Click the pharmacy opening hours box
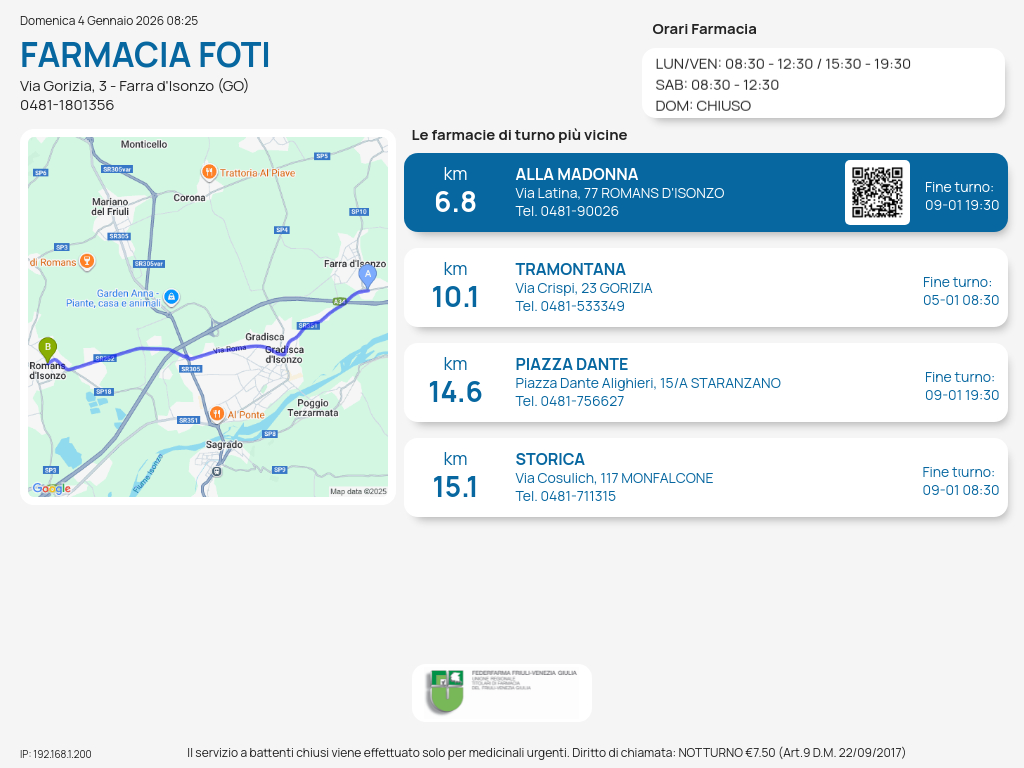1024x768 pixels. [x=822, y=84]
